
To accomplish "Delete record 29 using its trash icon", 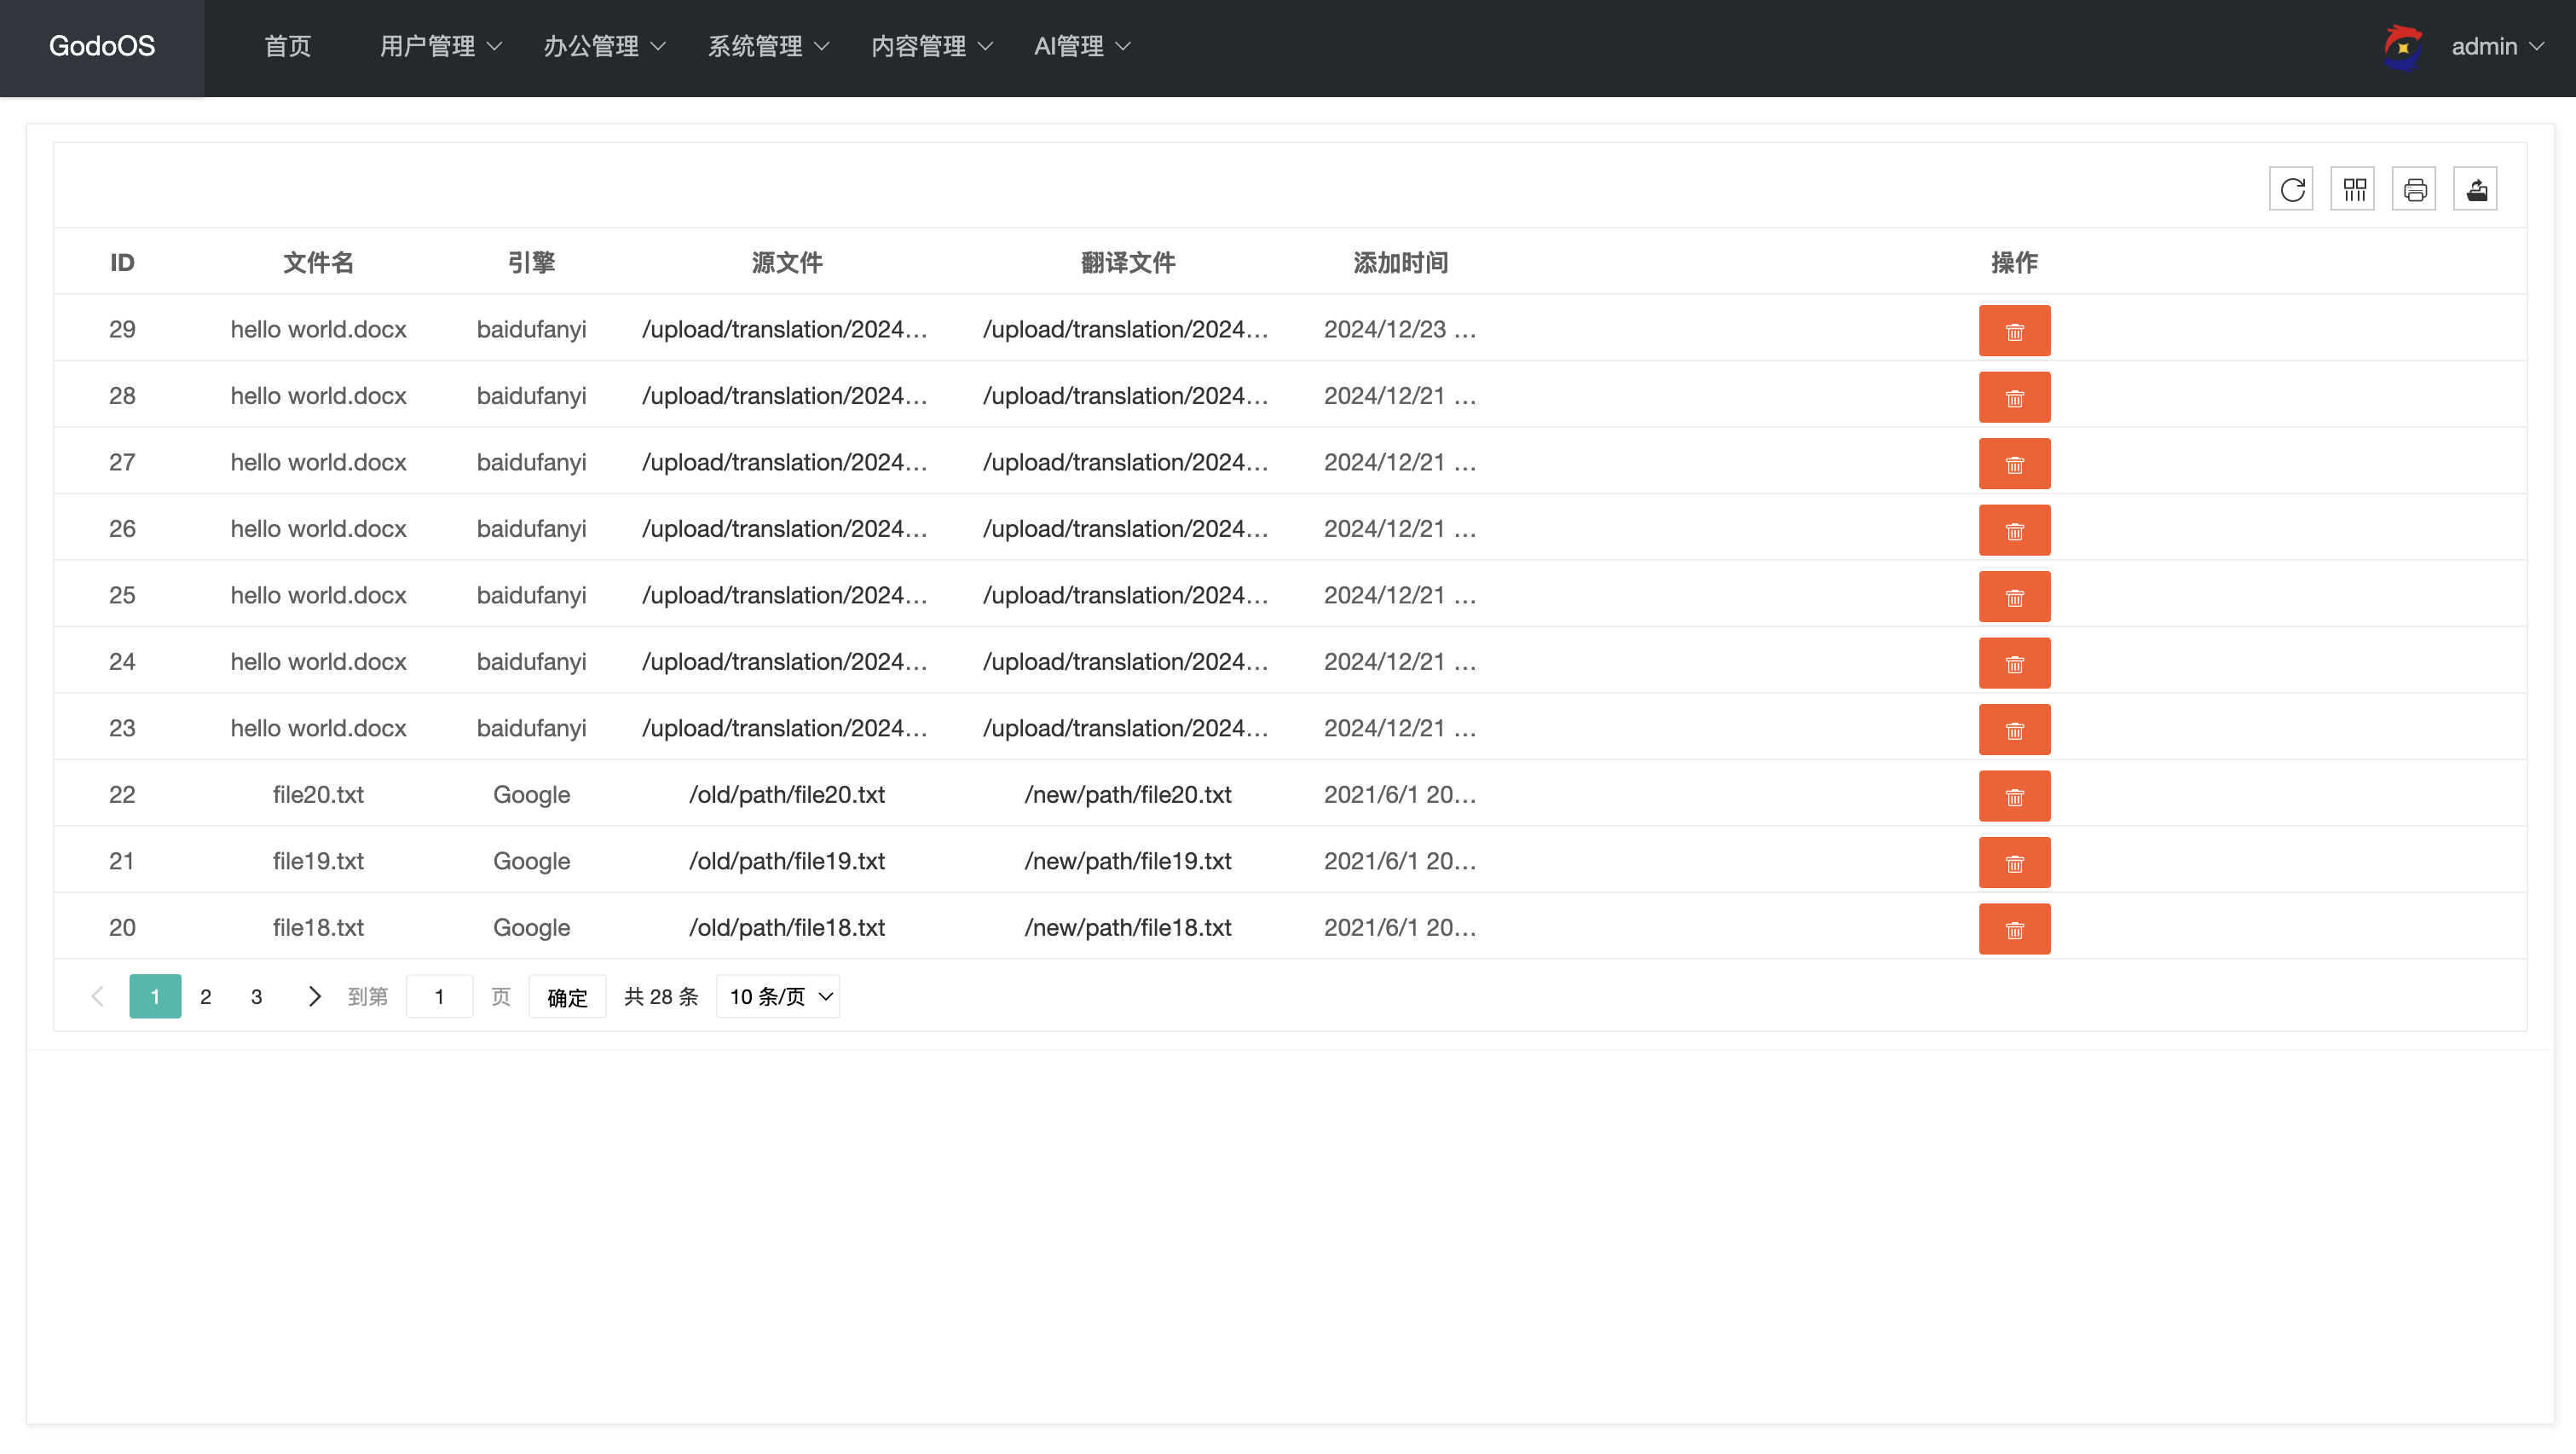I will pos(2014,330).
